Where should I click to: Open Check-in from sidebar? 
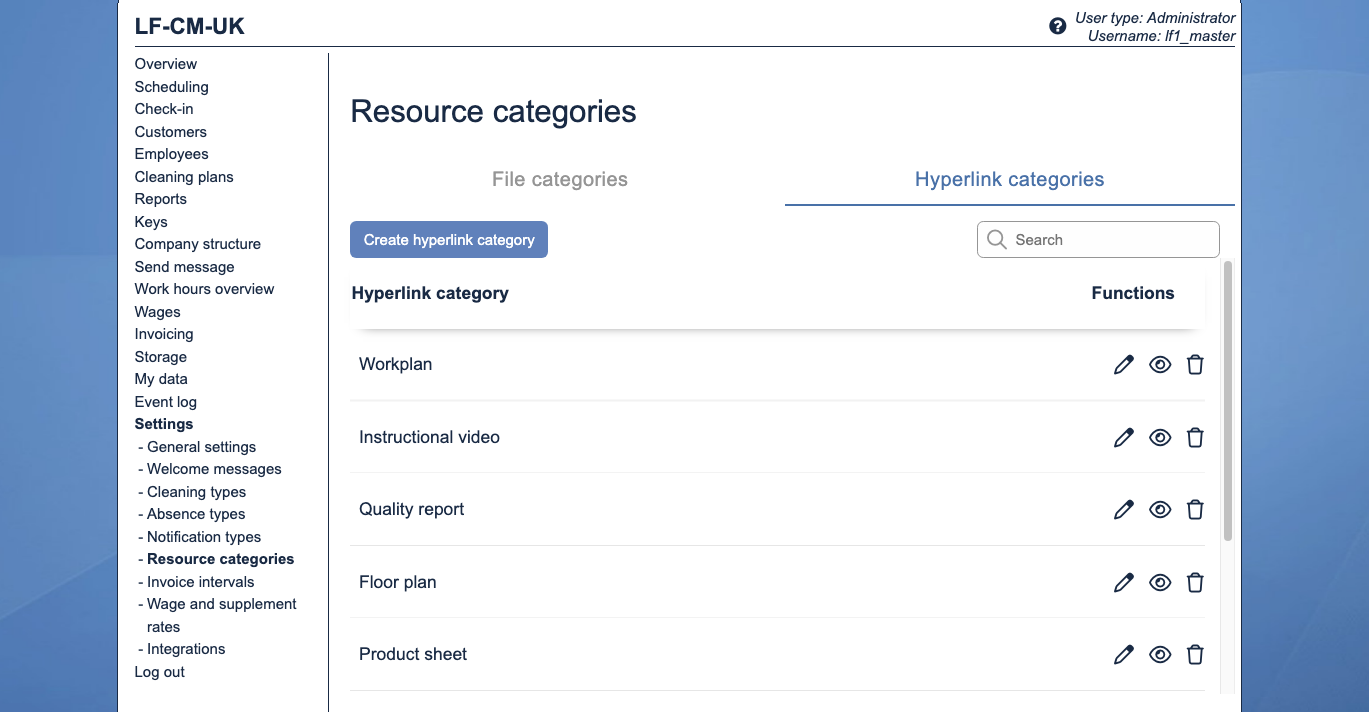pos(164,109)
